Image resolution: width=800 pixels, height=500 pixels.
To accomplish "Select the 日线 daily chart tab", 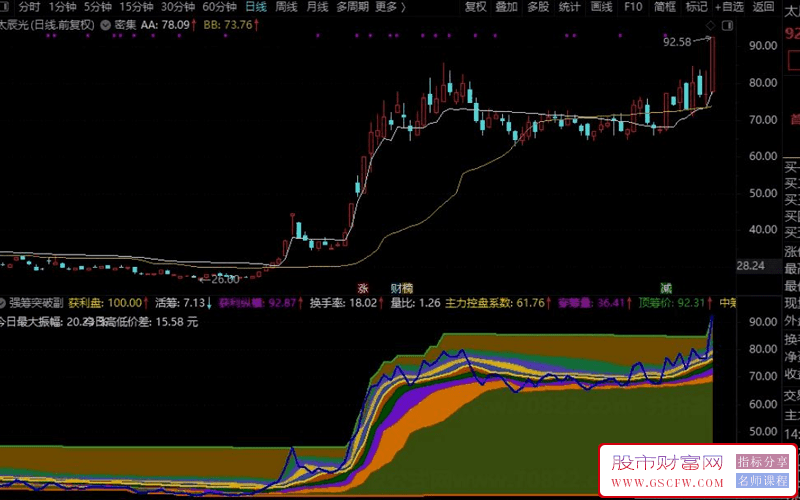I will tap(256, 7).
